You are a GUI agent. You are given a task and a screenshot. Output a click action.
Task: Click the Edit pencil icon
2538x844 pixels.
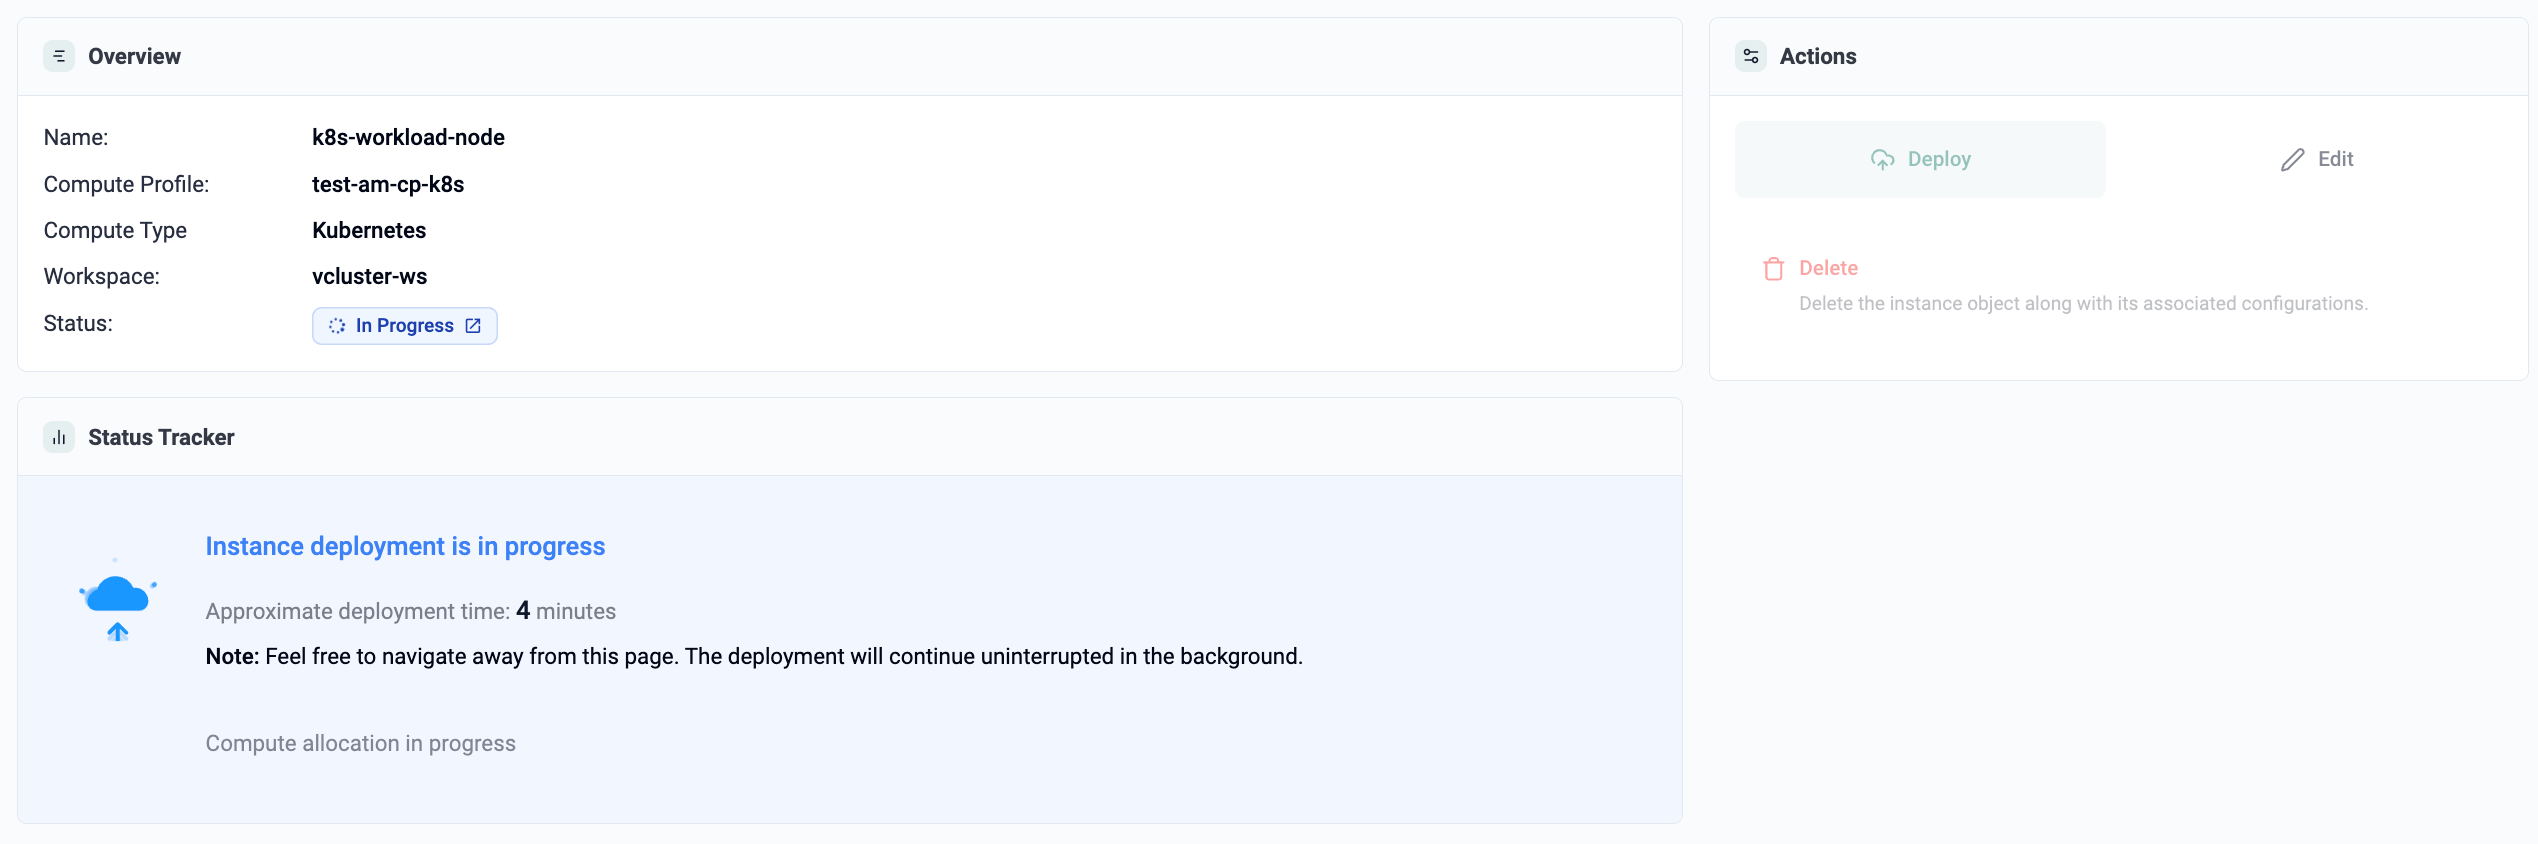coord(2292,160)
